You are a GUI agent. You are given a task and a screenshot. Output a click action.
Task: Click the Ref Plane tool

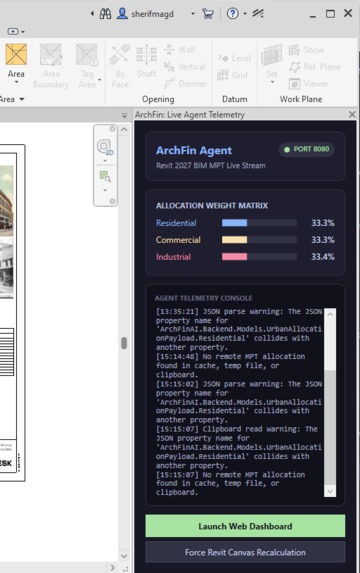[x=315, y=67]
